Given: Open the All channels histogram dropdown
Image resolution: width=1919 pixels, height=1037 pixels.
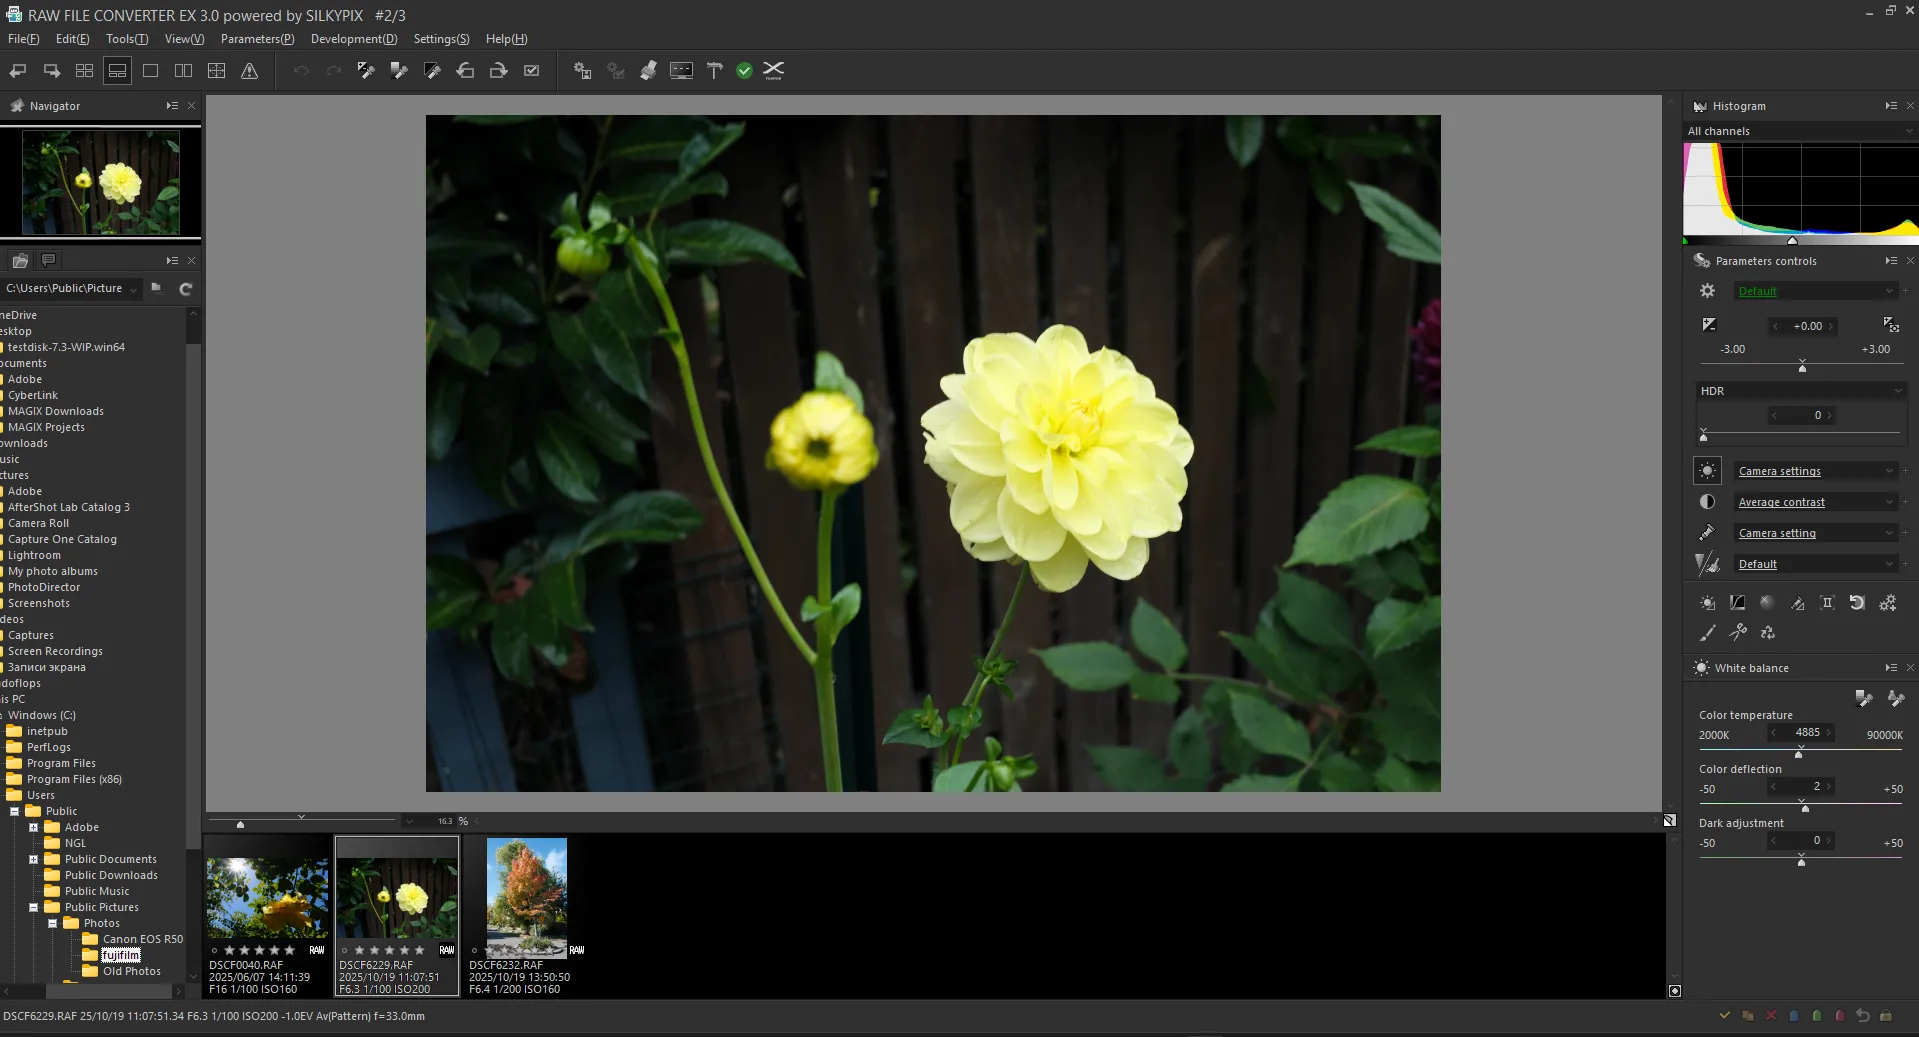Looking at the screenshot, I should 1796,131.
